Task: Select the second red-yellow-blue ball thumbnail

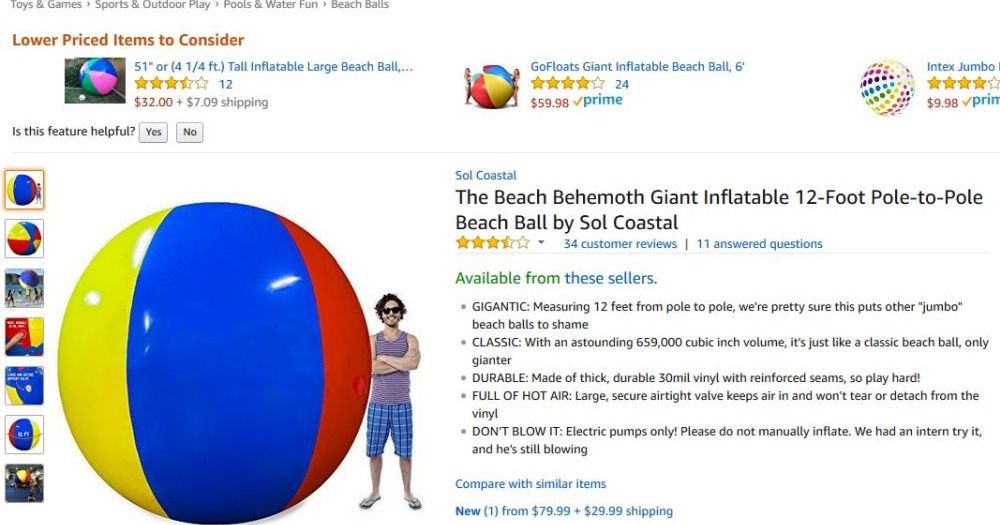Action: [x=24, y=239]
